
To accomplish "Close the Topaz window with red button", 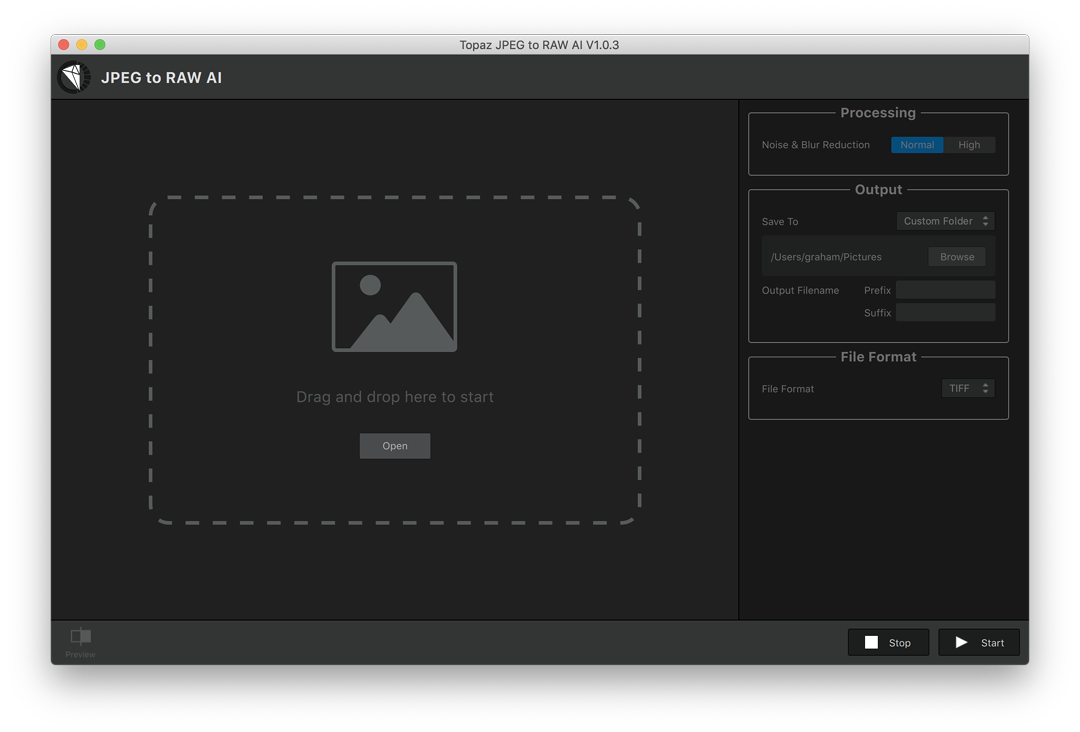I will (63, 45).
